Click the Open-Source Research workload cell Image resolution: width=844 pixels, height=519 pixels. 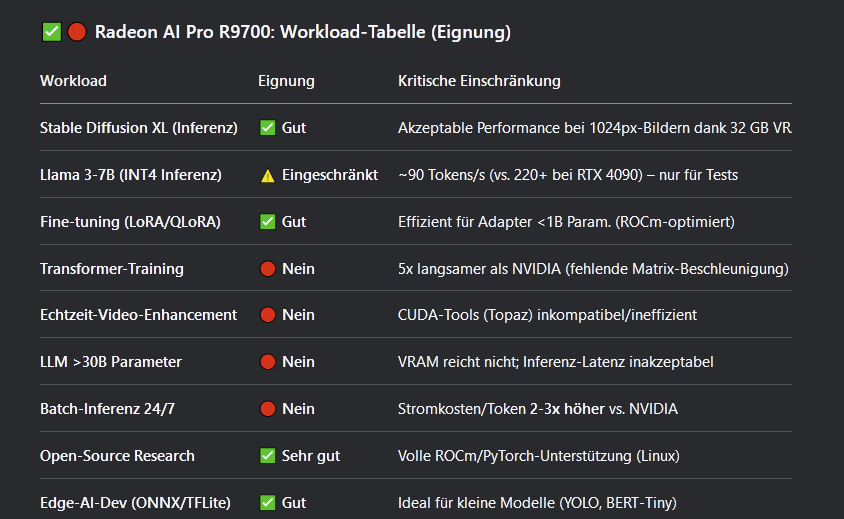[x=117, y=456]
